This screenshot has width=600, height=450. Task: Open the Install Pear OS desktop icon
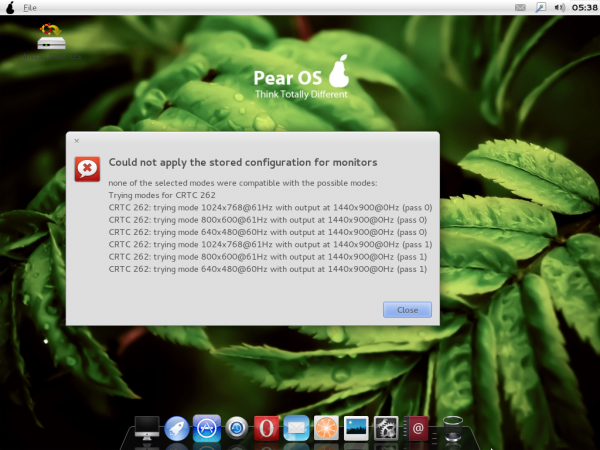click(x=52, y=42)
